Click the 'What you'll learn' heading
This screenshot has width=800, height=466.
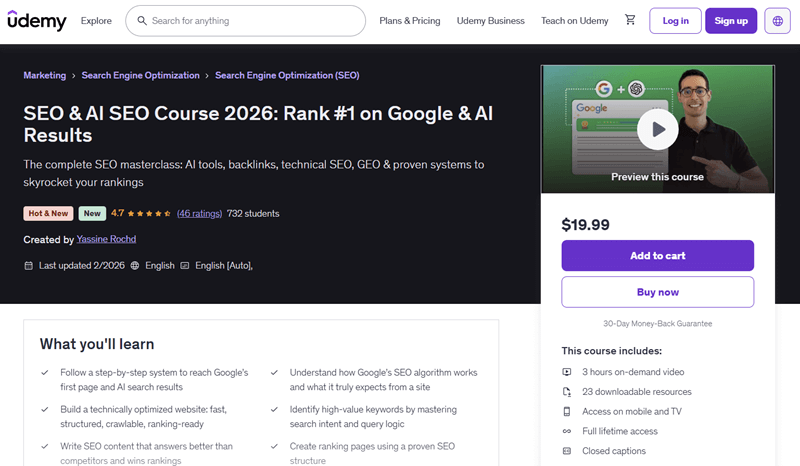[97, 344]
